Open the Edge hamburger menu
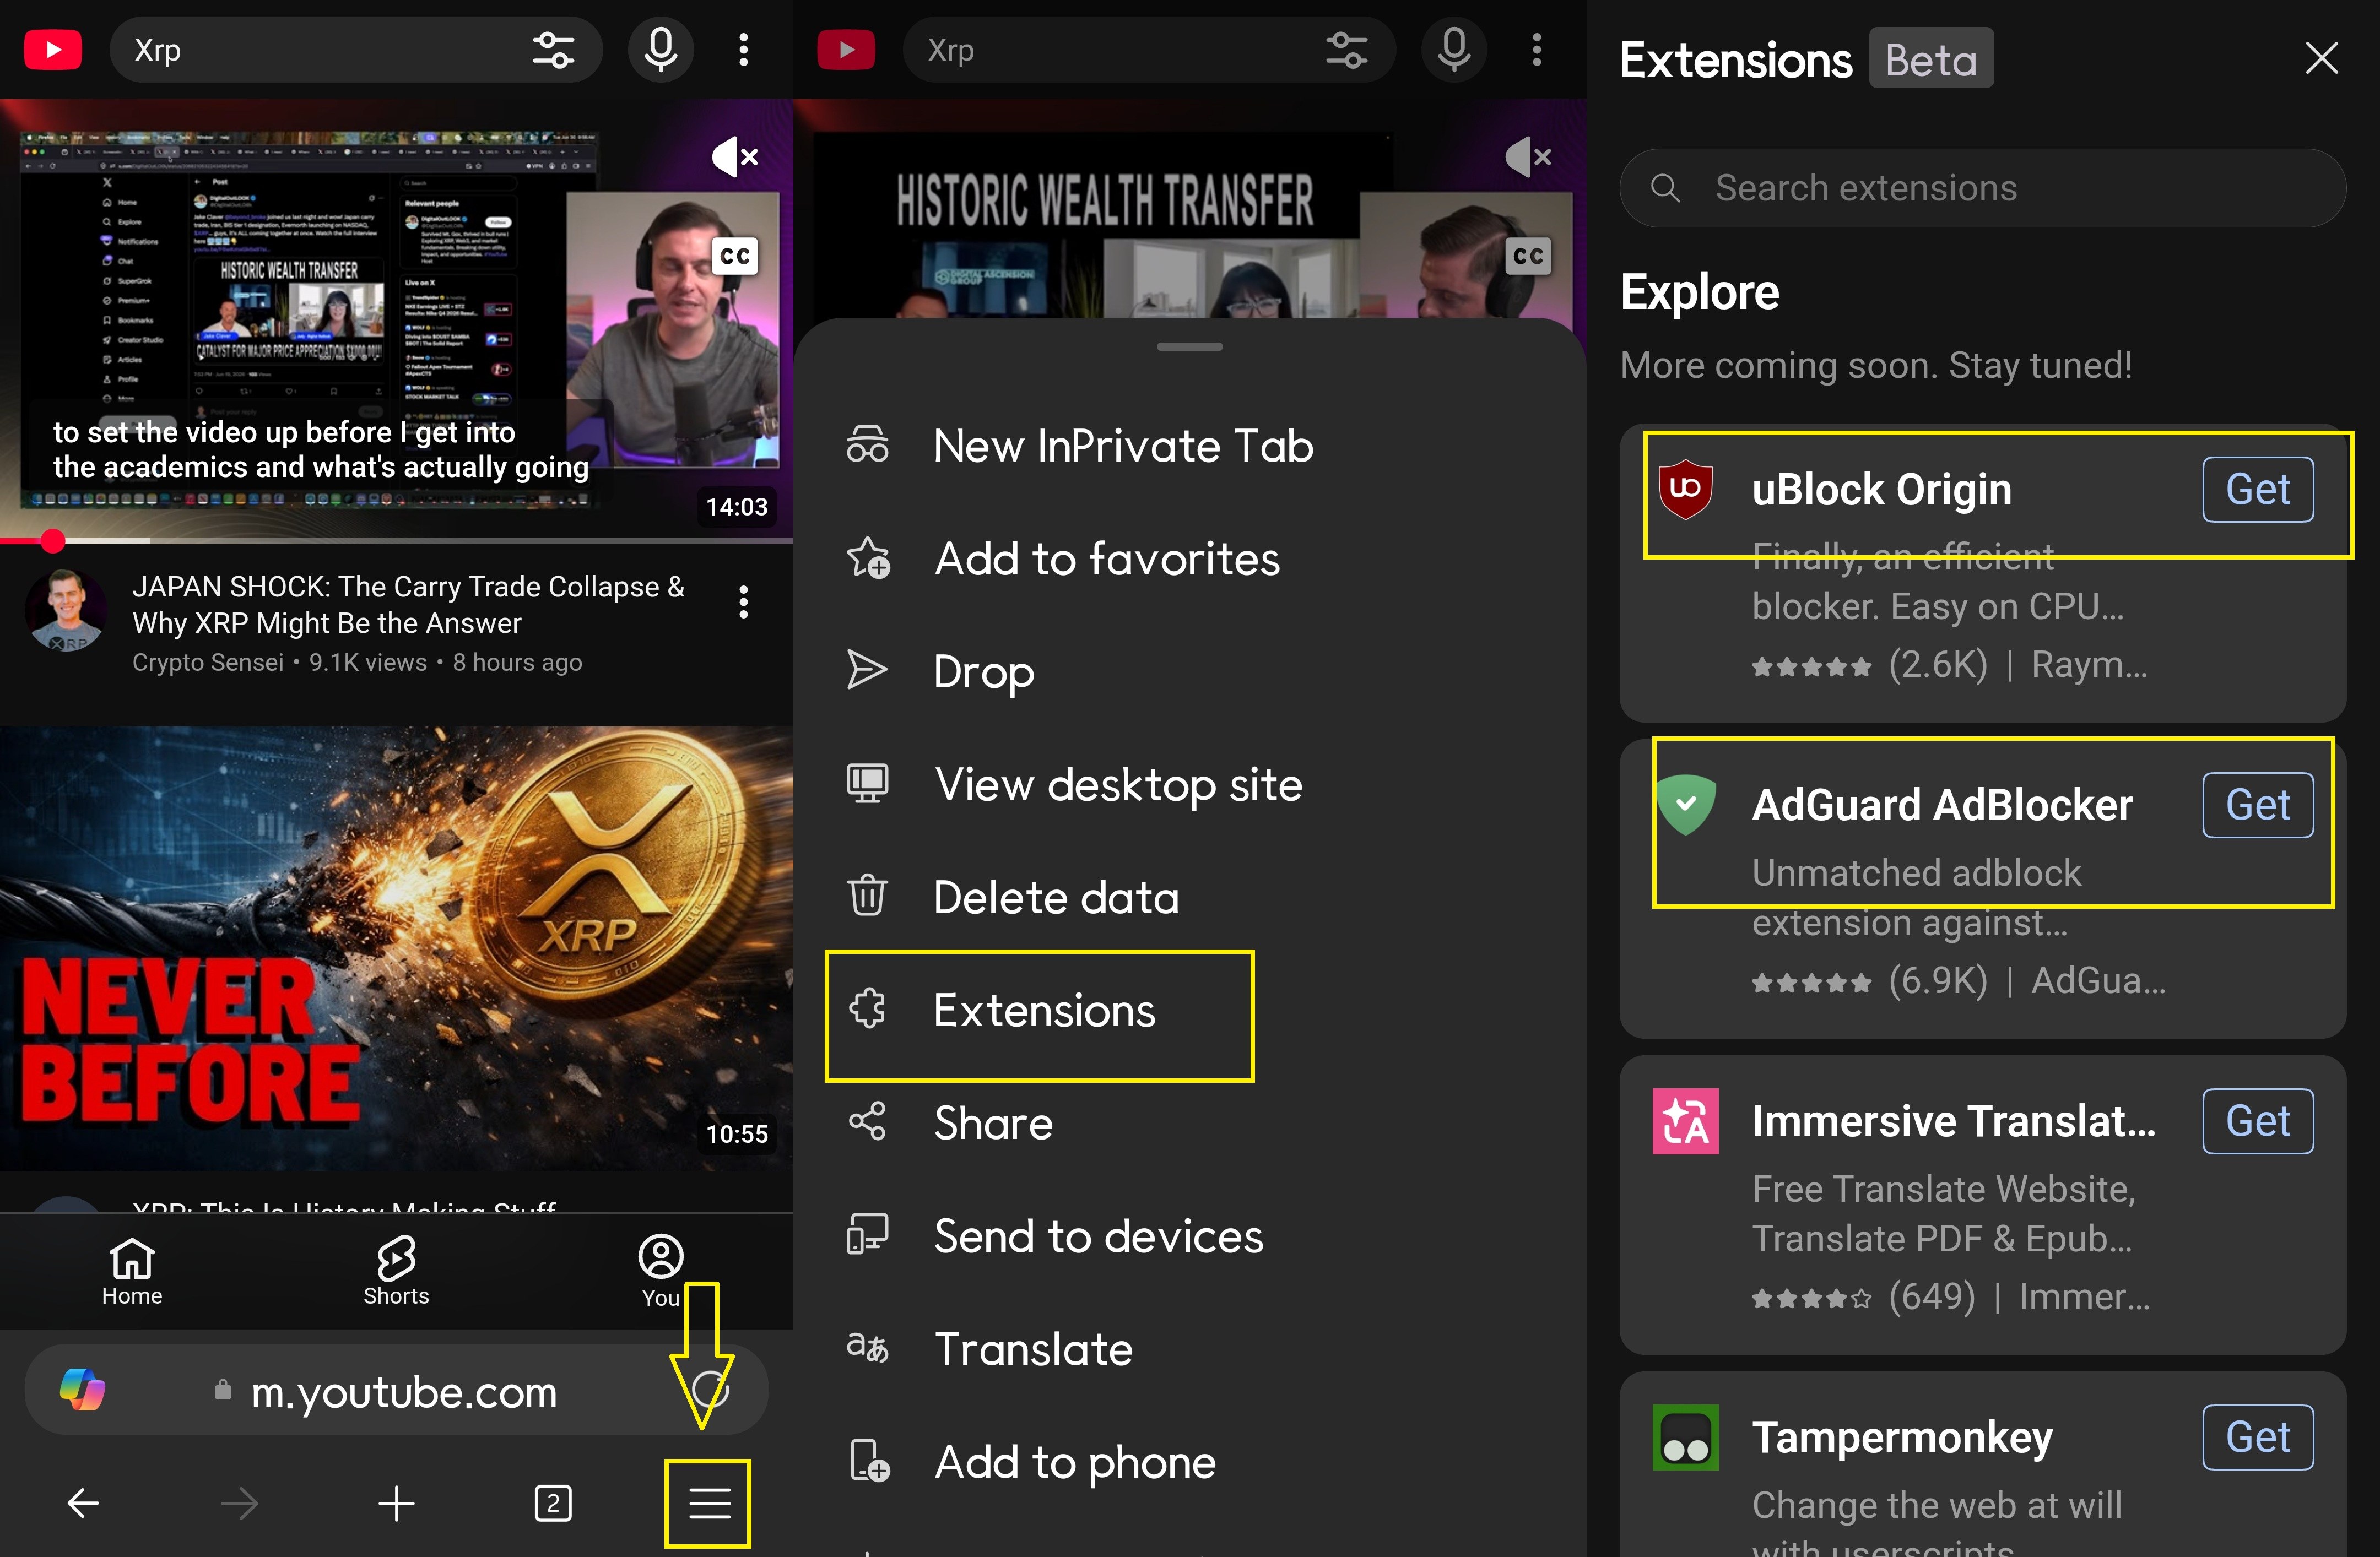The height and width of the screenshot is (1557, 2380). click(709, 1503)
